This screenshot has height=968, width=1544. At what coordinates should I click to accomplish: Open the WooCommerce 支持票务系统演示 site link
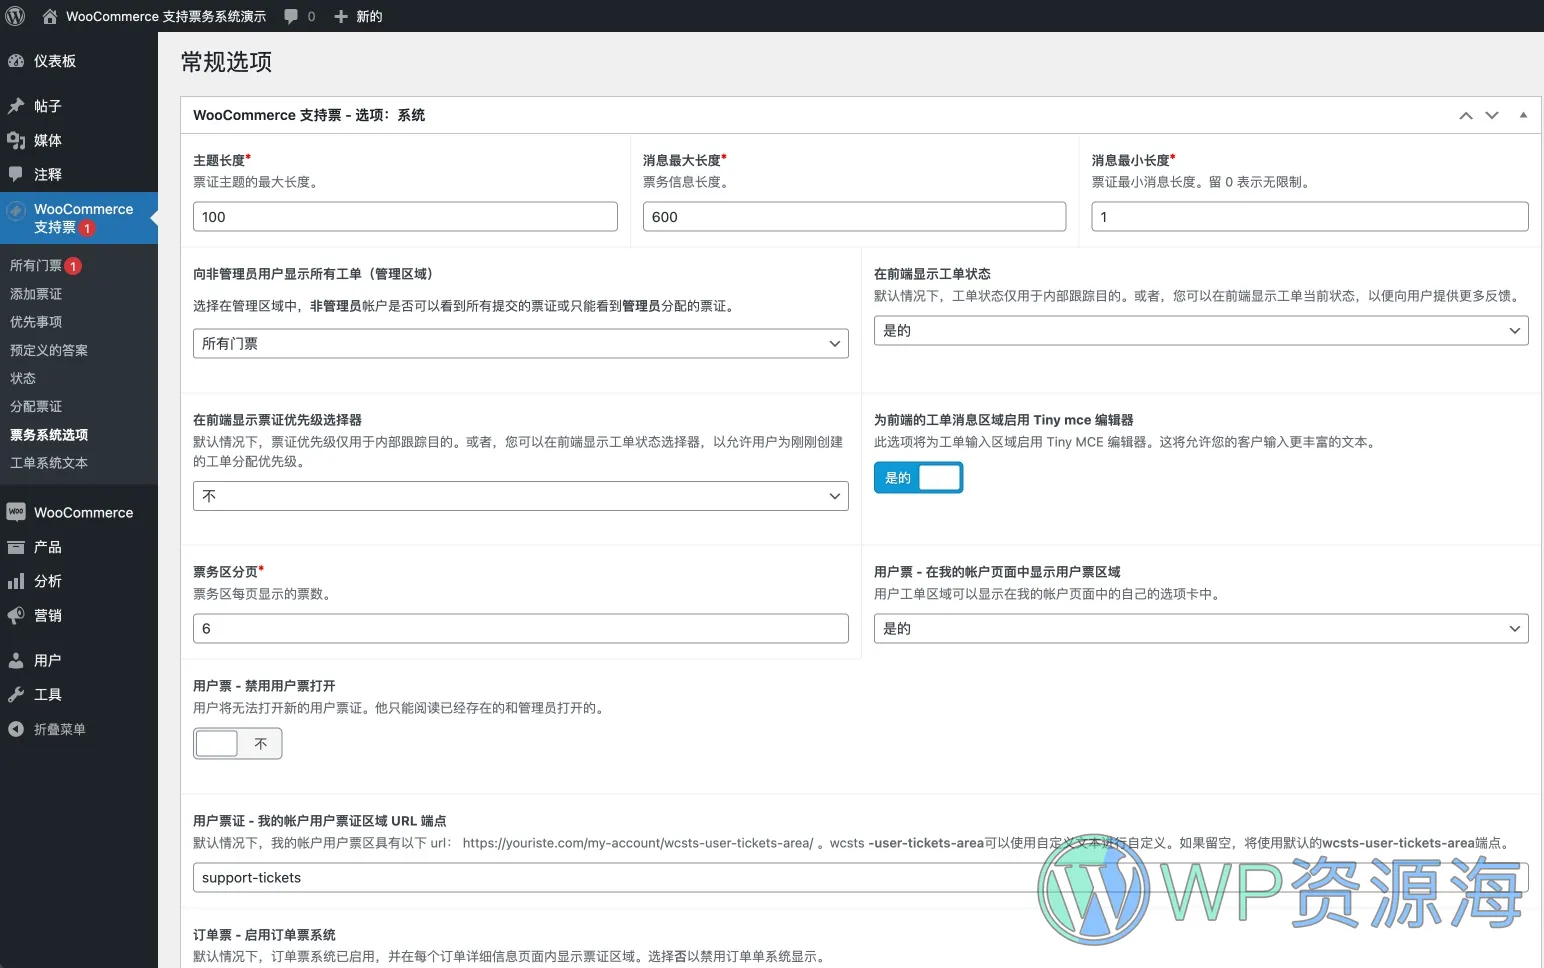click(x=166, y=16)
